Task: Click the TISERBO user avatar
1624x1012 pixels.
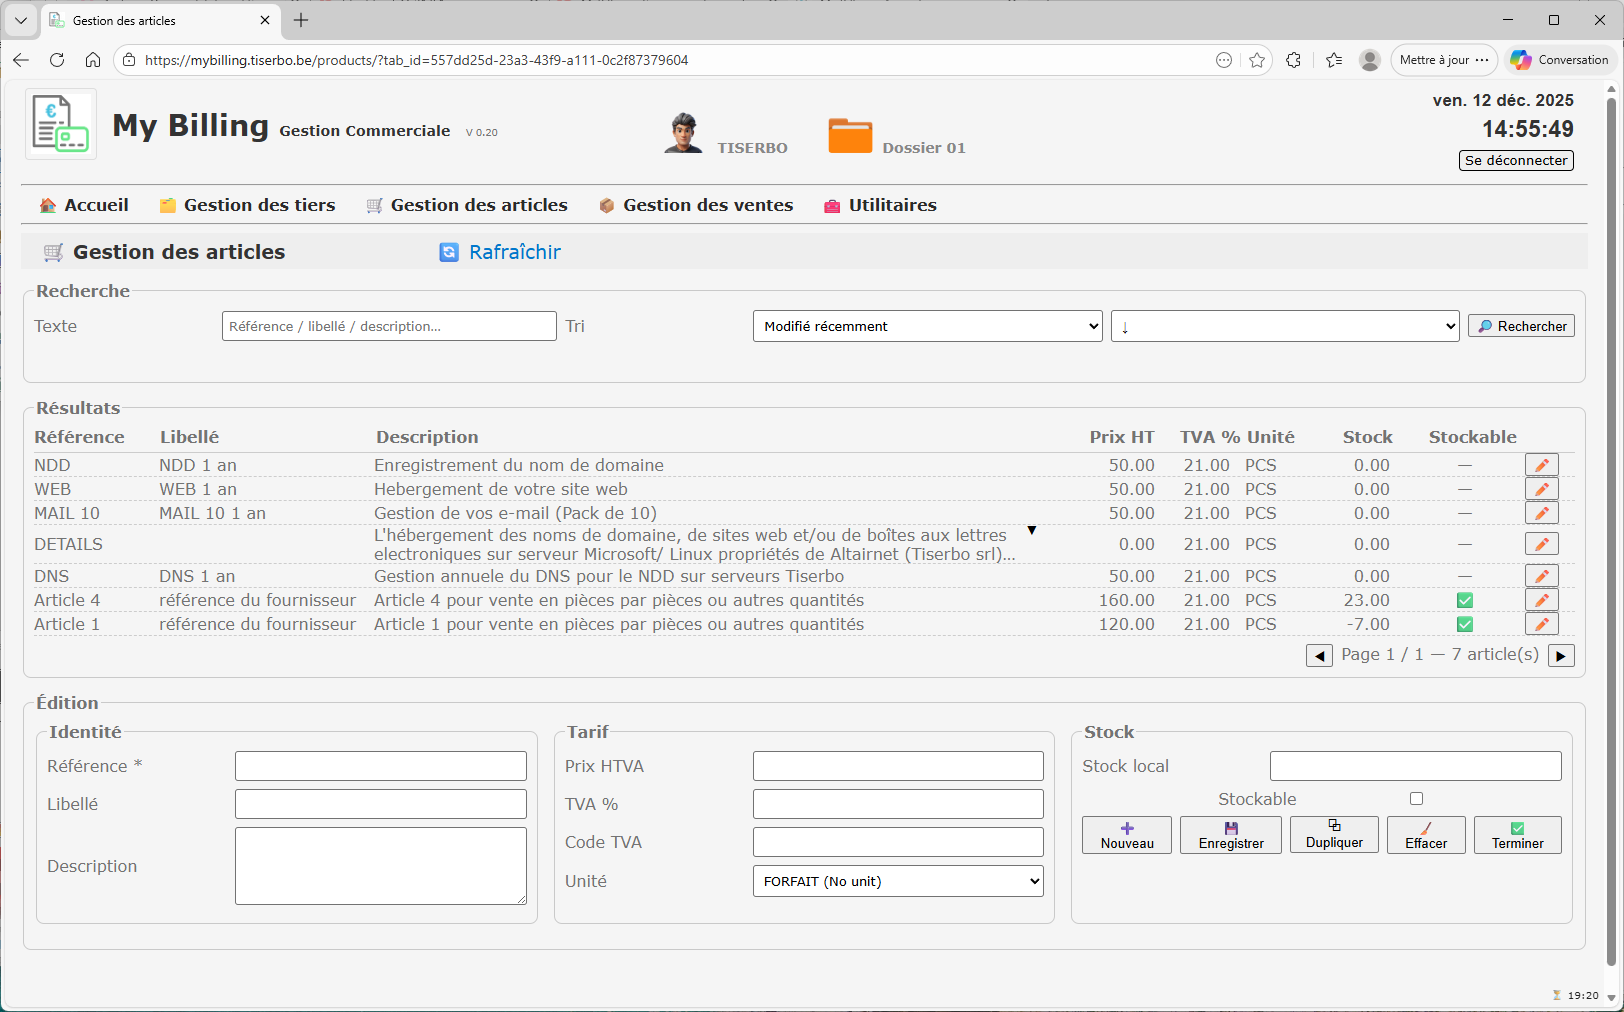Action: (683, 131)
